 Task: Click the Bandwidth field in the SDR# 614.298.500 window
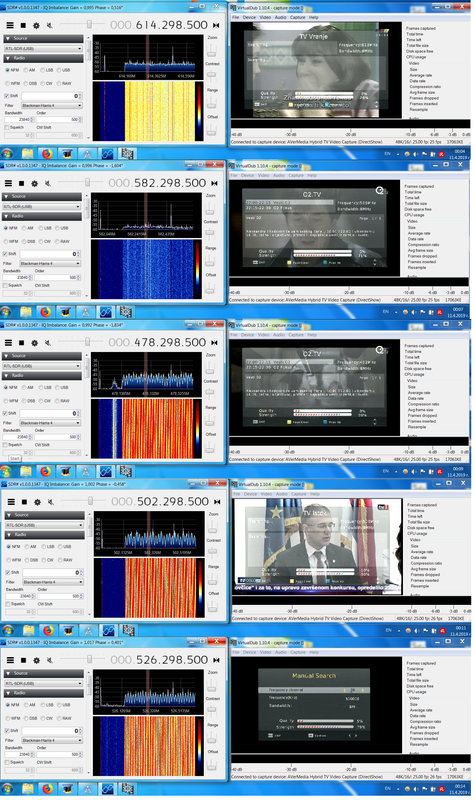[18, 120]
